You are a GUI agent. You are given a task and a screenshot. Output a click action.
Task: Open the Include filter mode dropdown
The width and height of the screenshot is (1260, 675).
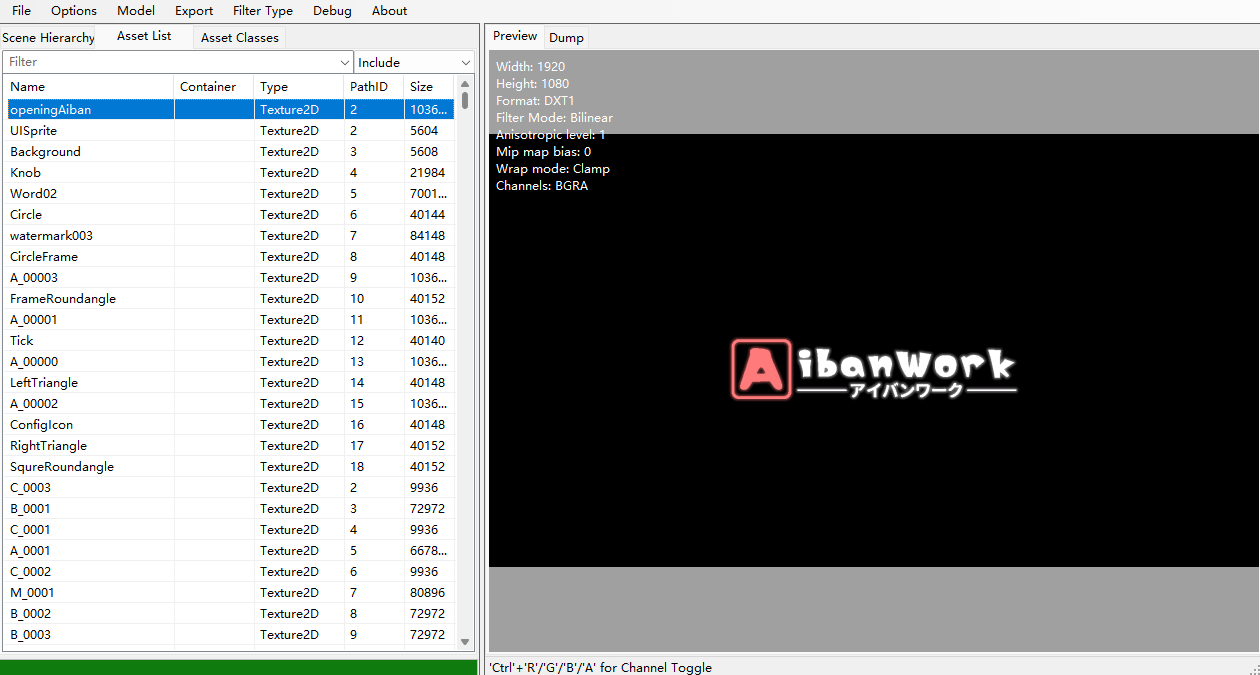pos(414,62)
